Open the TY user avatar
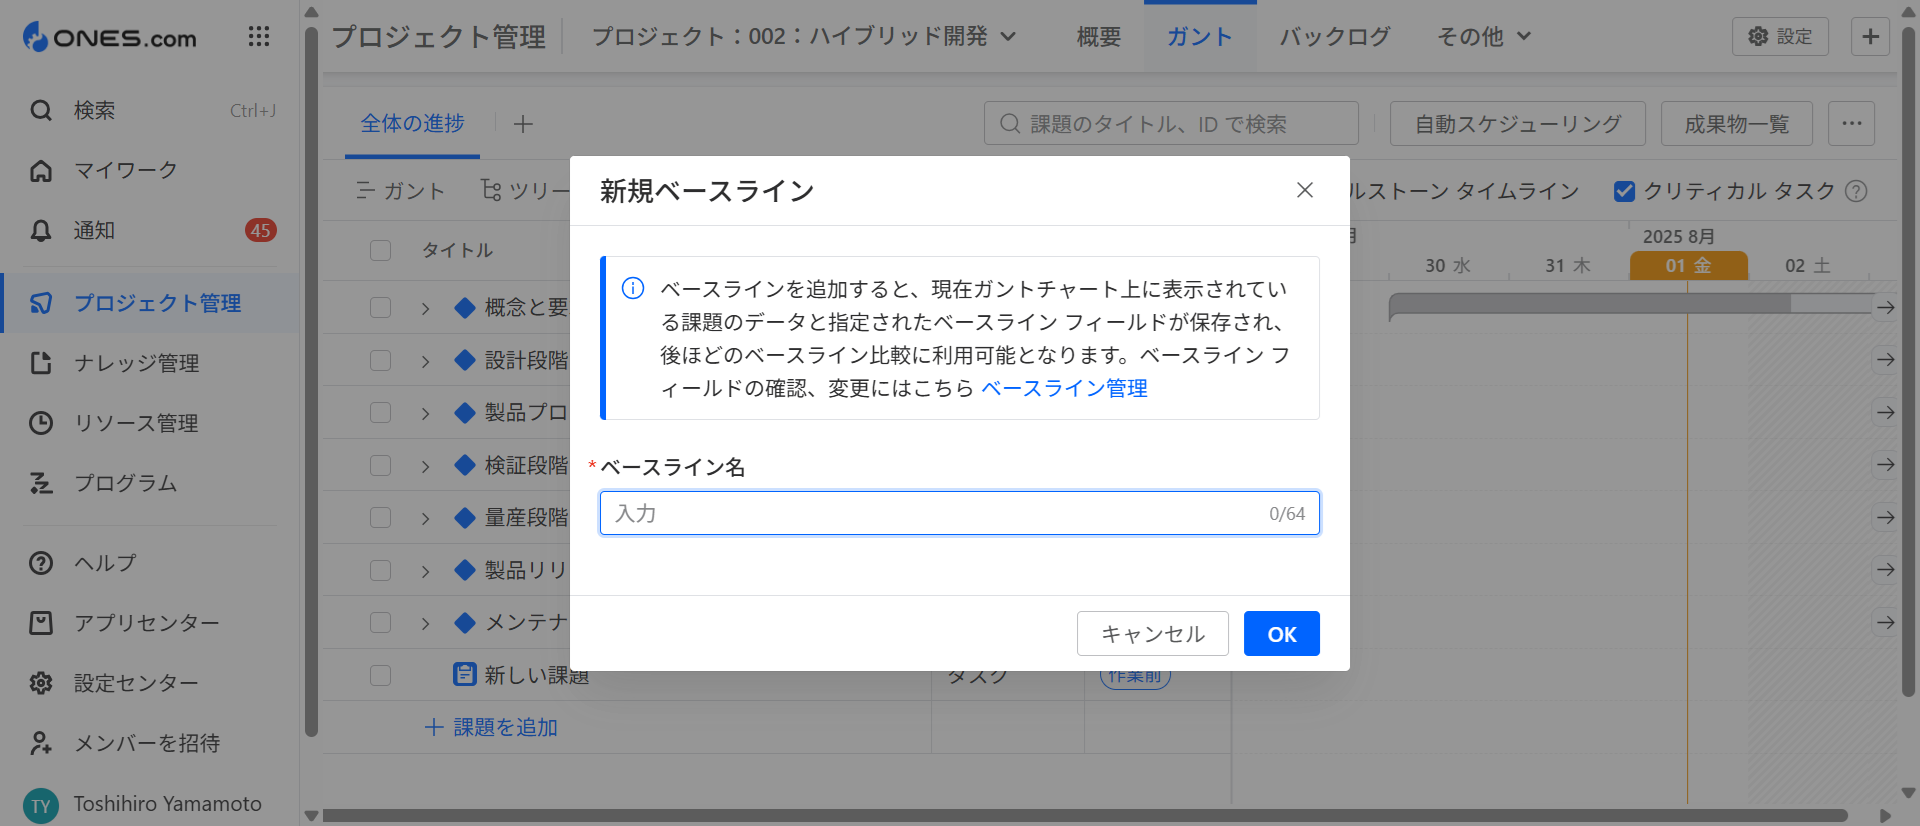This screenshot has height=826, width=1920. [x=41, y=805]
